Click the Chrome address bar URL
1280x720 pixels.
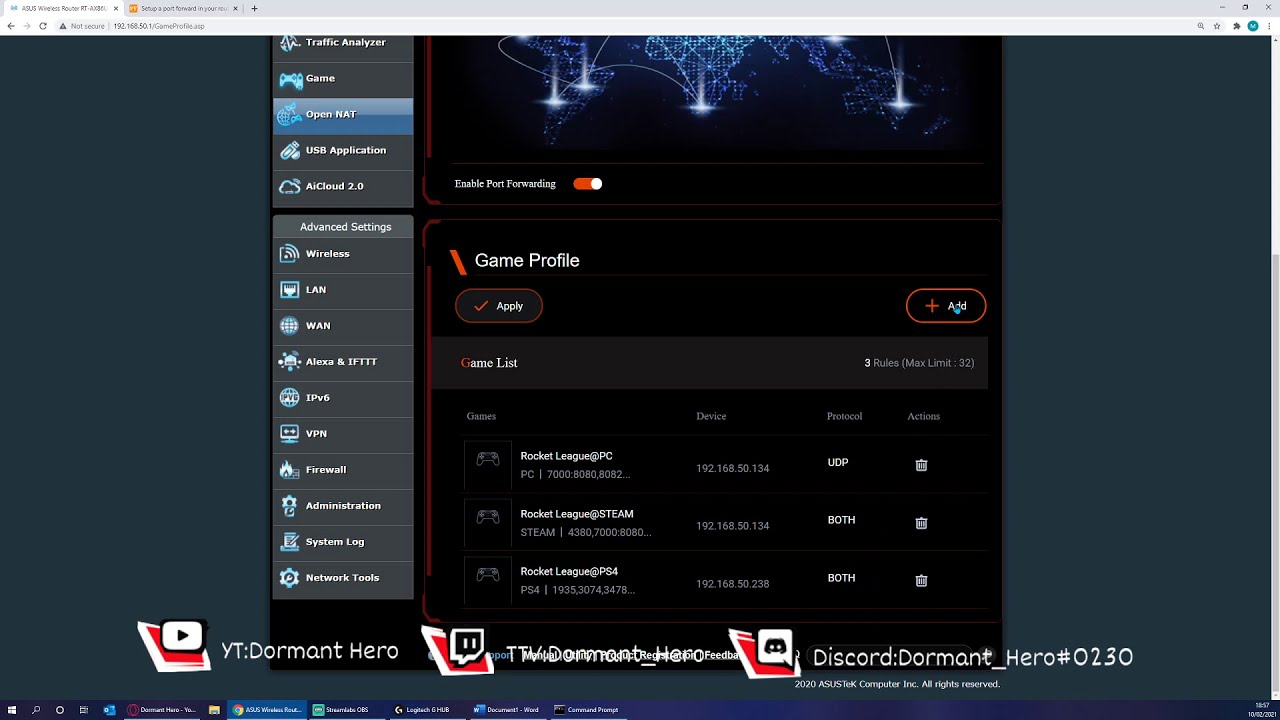coord(159,26)
